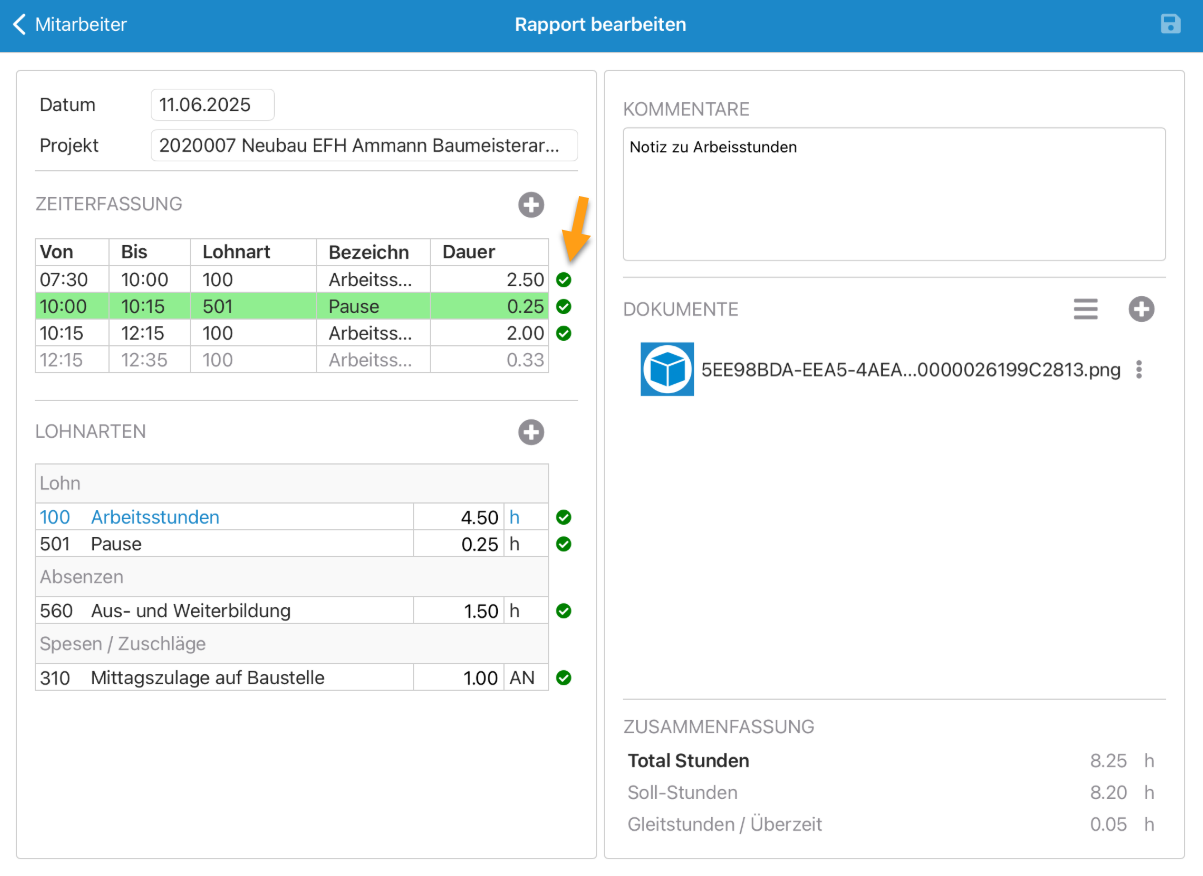The width and height of the screenshot is (1203, 876).
Task: Open the PNG document thumbnail icon
Action: 667,370
